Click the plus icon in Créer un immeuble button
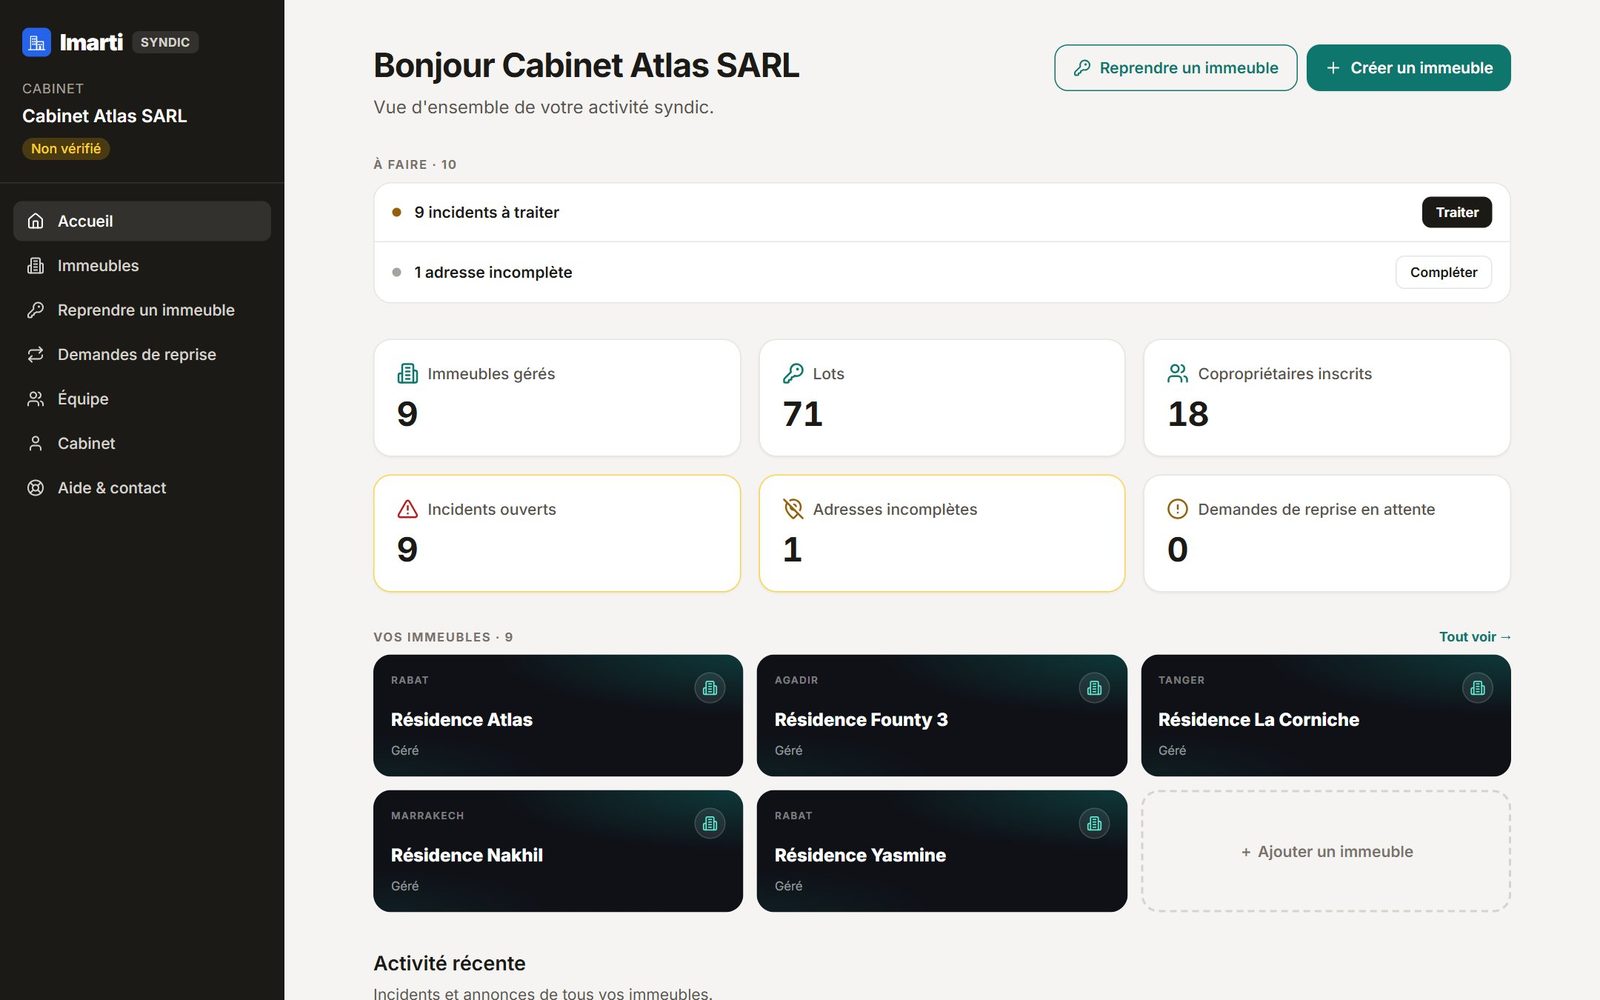This screenshot has width=1600, height=1000. point(1333,68)
